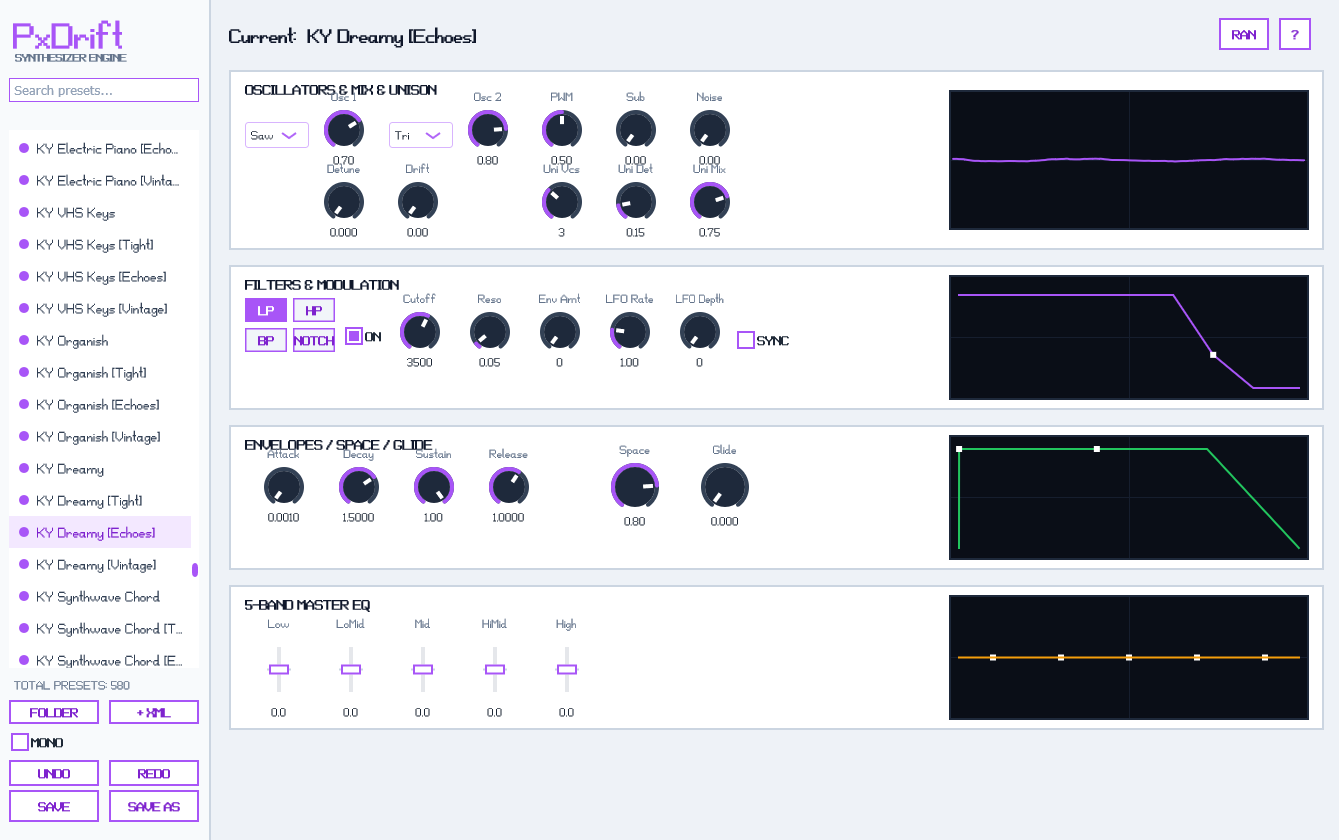Click the LFO Rate knob
The width and height of the screenshot is (1339, 840).
[629, 332]
